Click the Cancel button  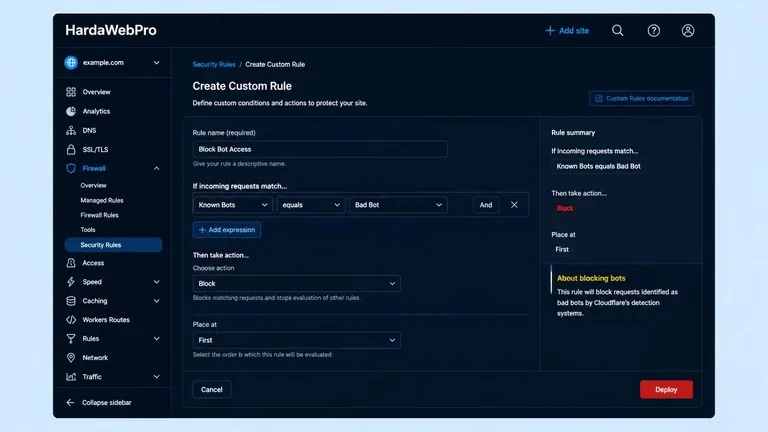pyautogui.click(x=212, y=390)
